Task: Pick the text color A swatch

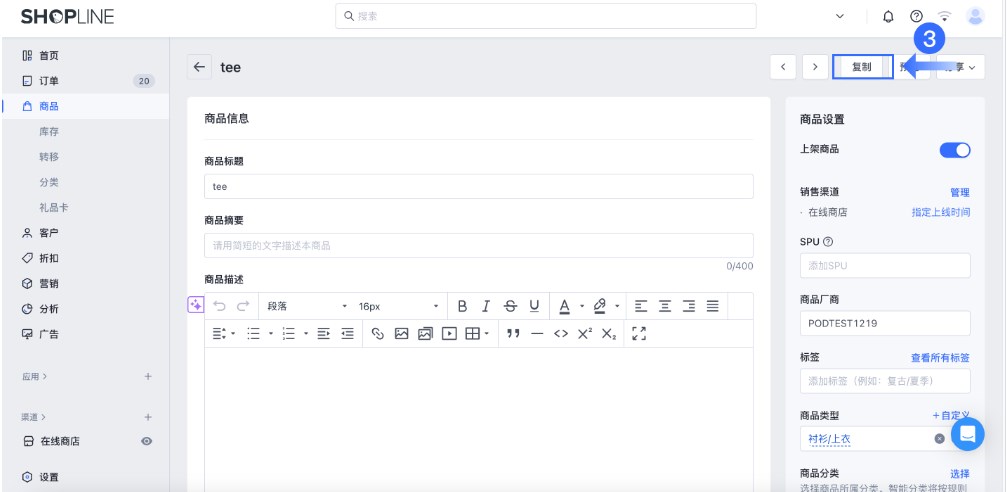Action: (565, 306)
